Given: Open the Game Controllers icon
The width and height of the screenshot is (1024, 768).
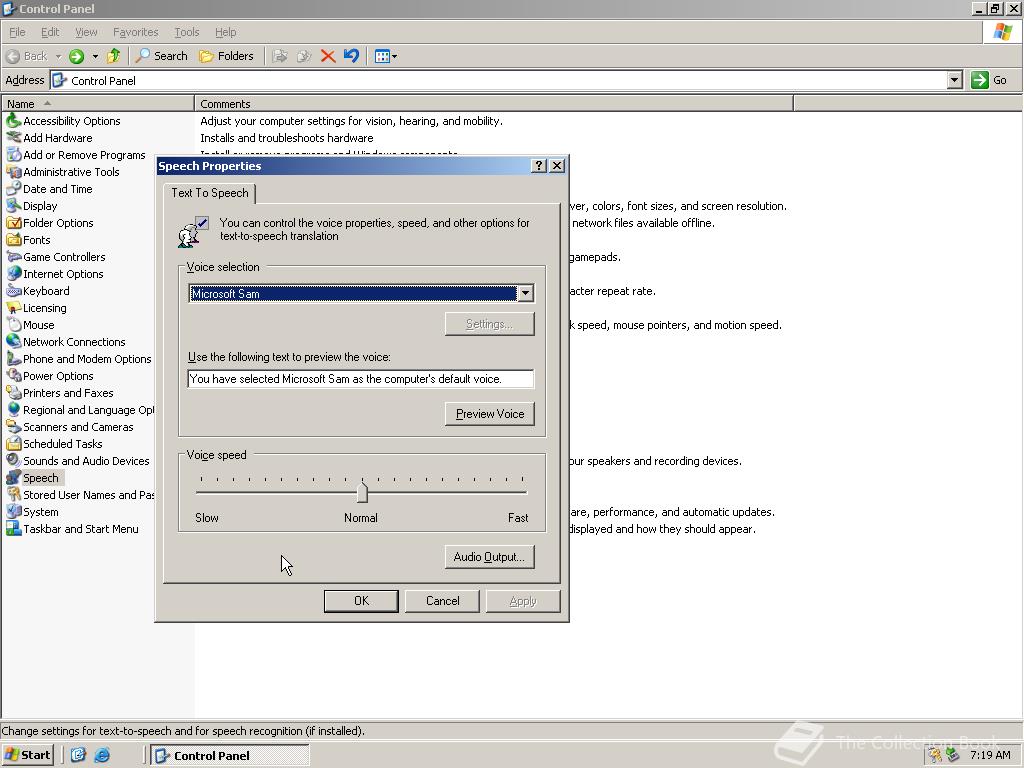Looking at the screenshot, I should 14,257.
